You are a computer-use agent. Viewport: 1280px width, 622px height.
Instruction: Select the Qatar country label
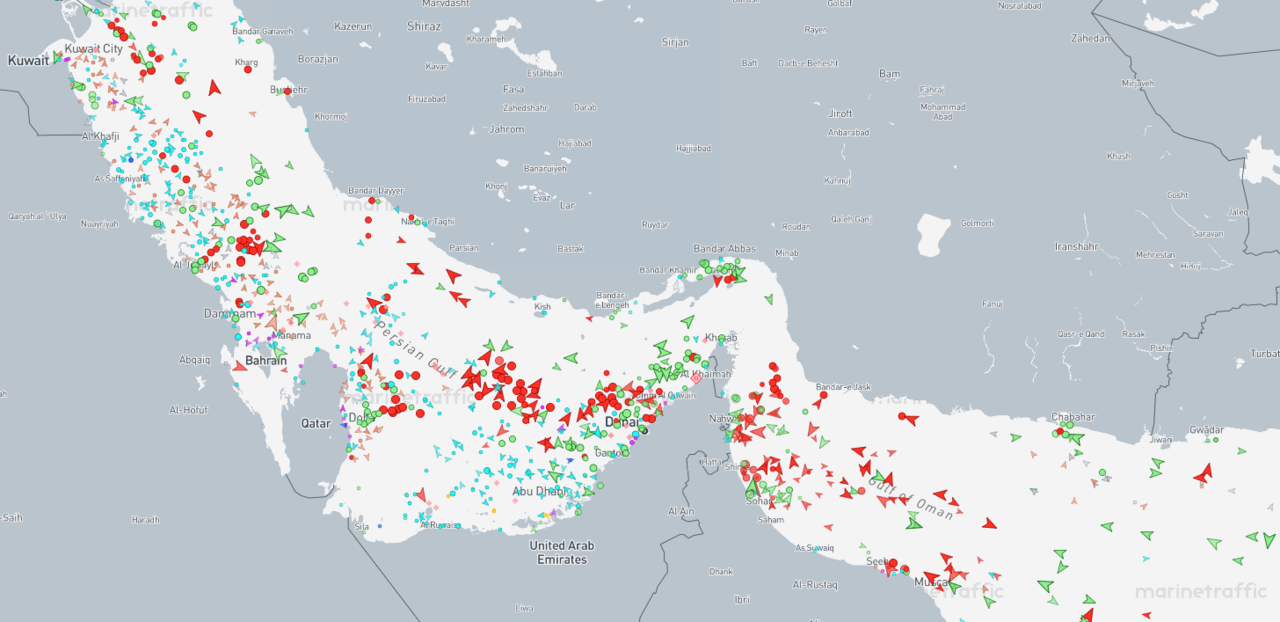(316, 423)
